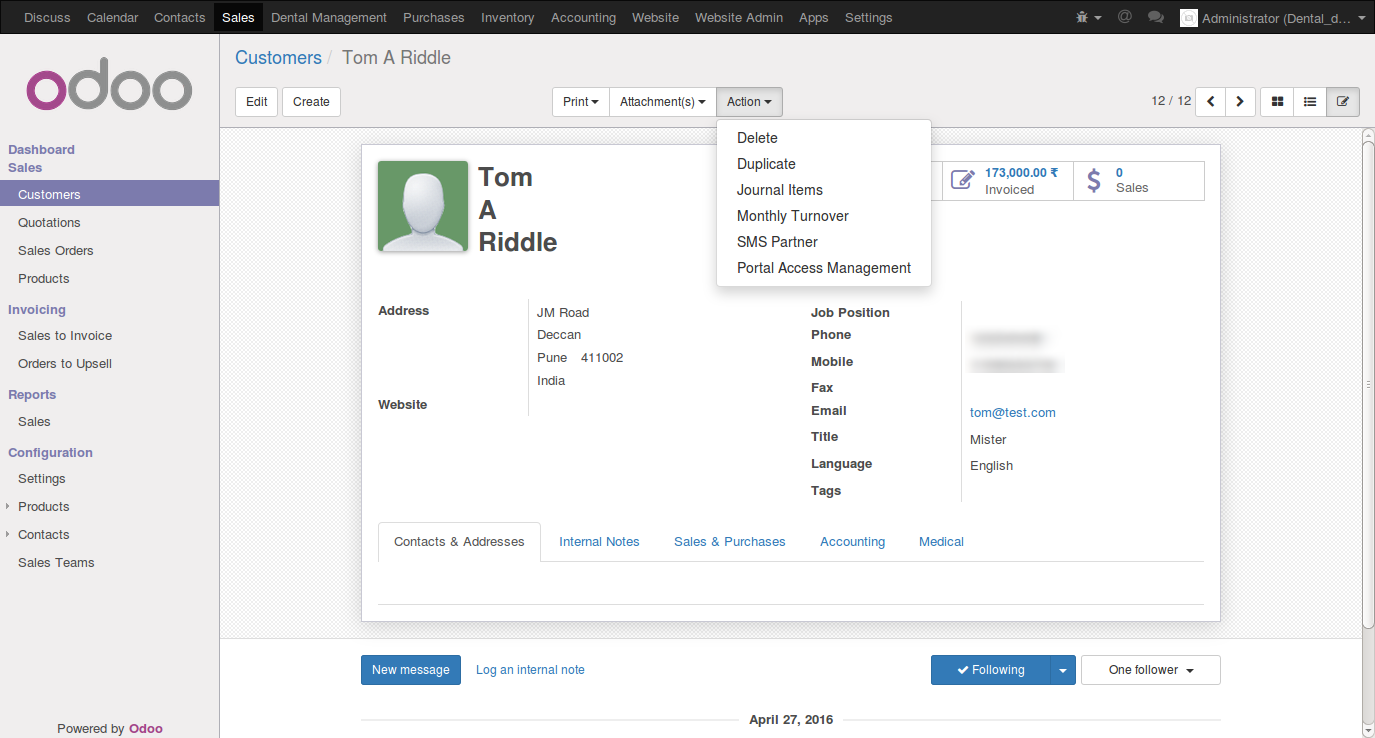Viewport: 1375px width, 738px height.
Task: Click the Create button
Action: pyautogui.click(x=311, y=102)
